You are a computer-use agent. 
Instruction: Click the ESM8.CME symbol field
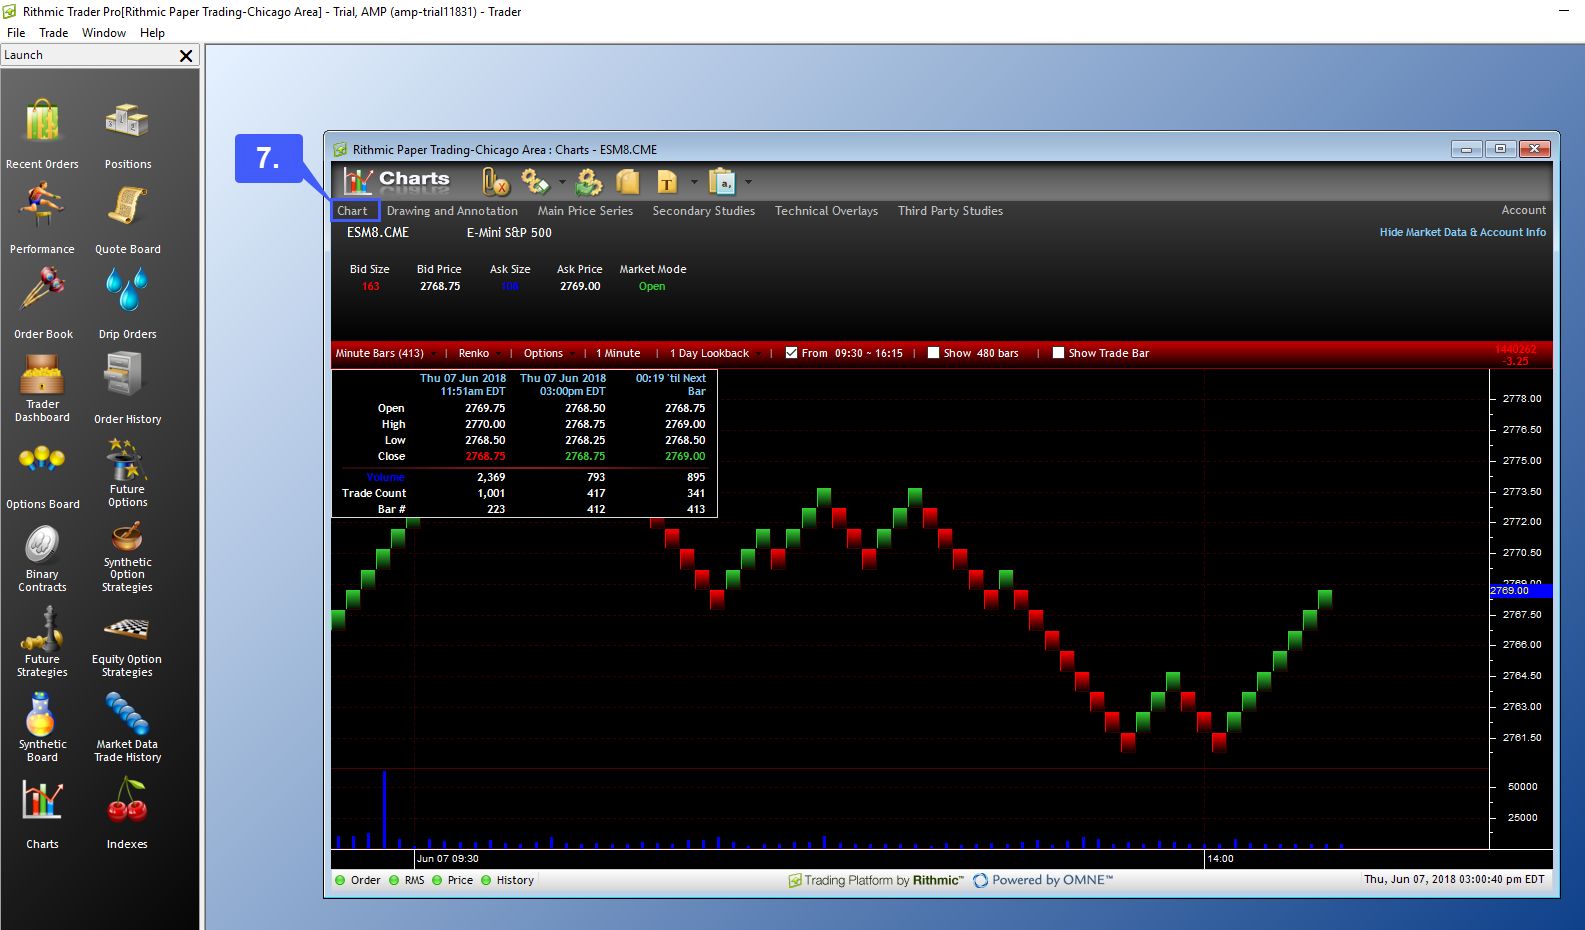(x=378, y=232)
